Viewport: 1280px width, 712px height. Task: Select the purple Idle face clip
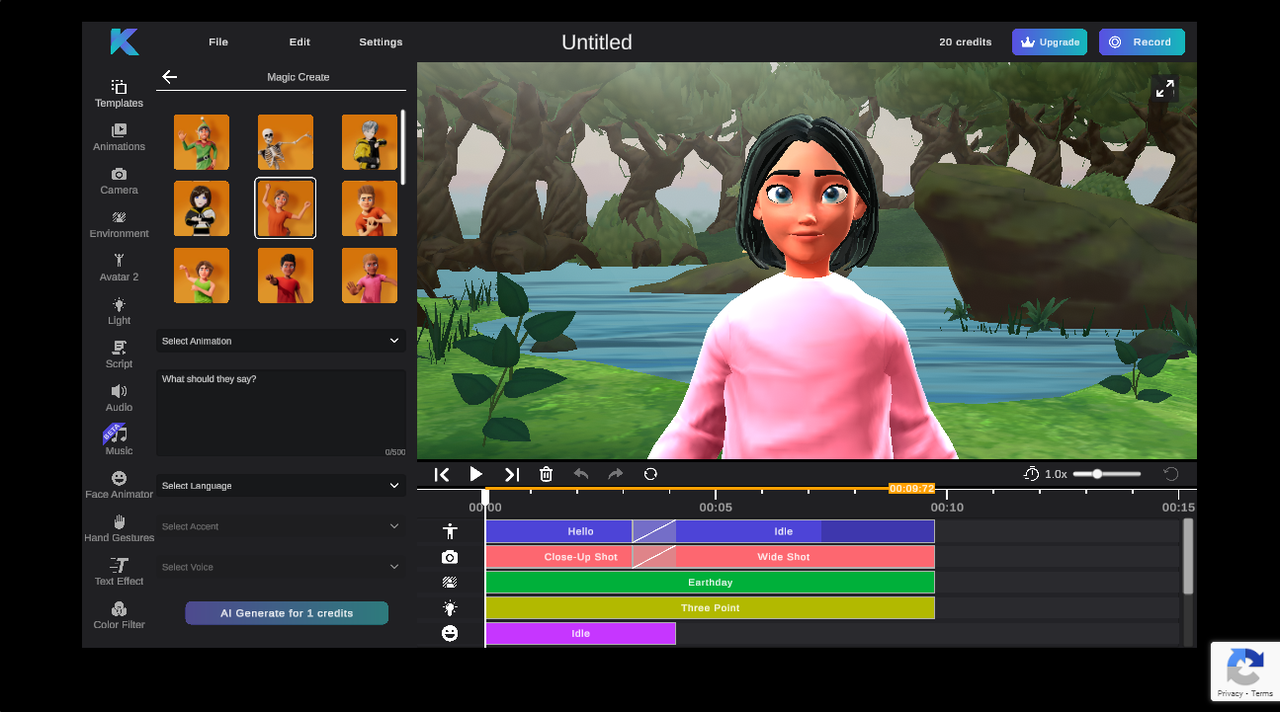click(x=581, y=633)
